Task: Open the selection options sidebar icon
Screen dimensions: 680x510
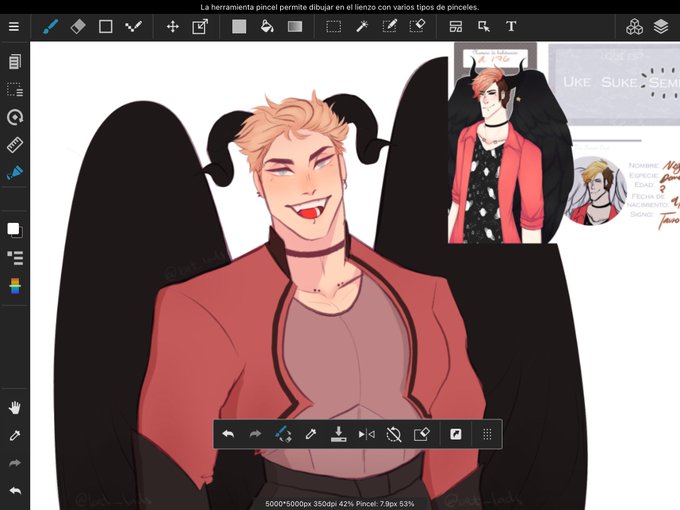Action: [x=15, y=89]
